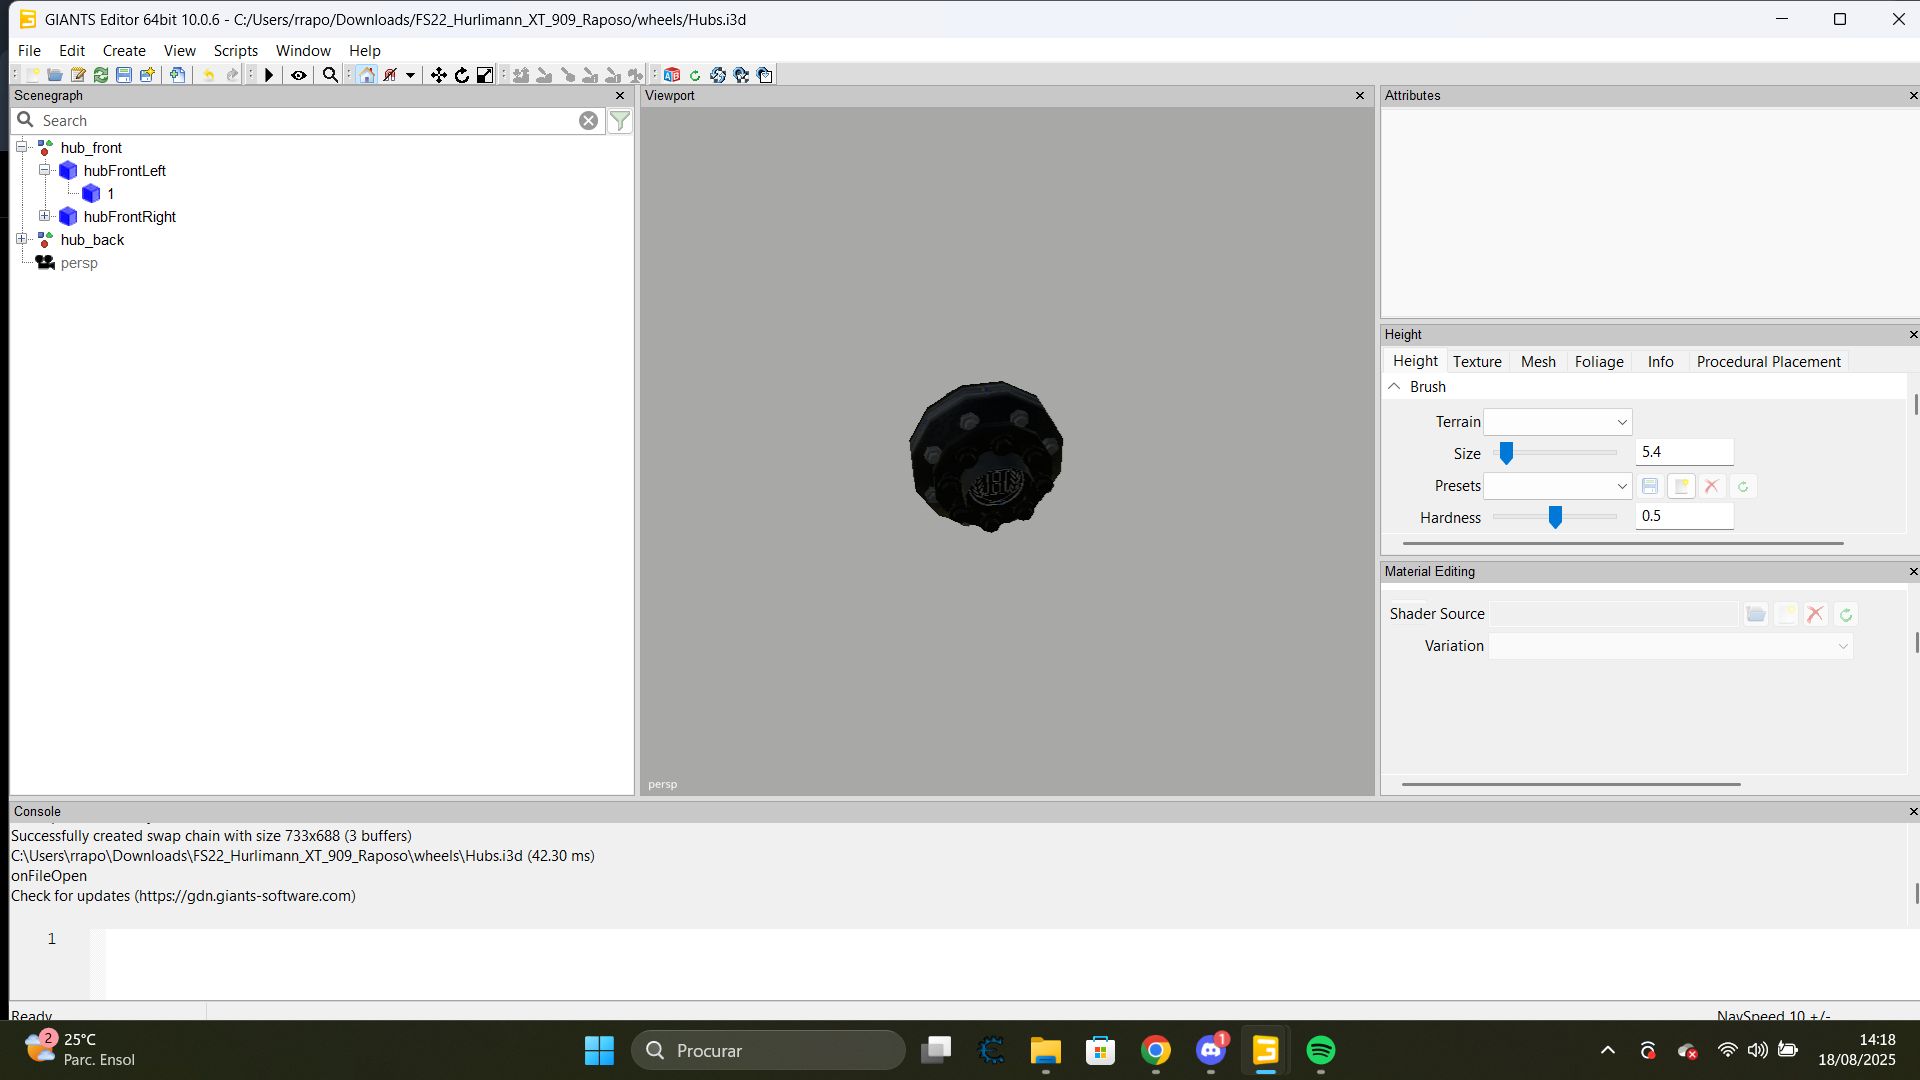The width and height of the screenshot is (1920, 1080).
Task: Switch to the Texture tab
Action: pyautogui.click(x=1477, y=362)
